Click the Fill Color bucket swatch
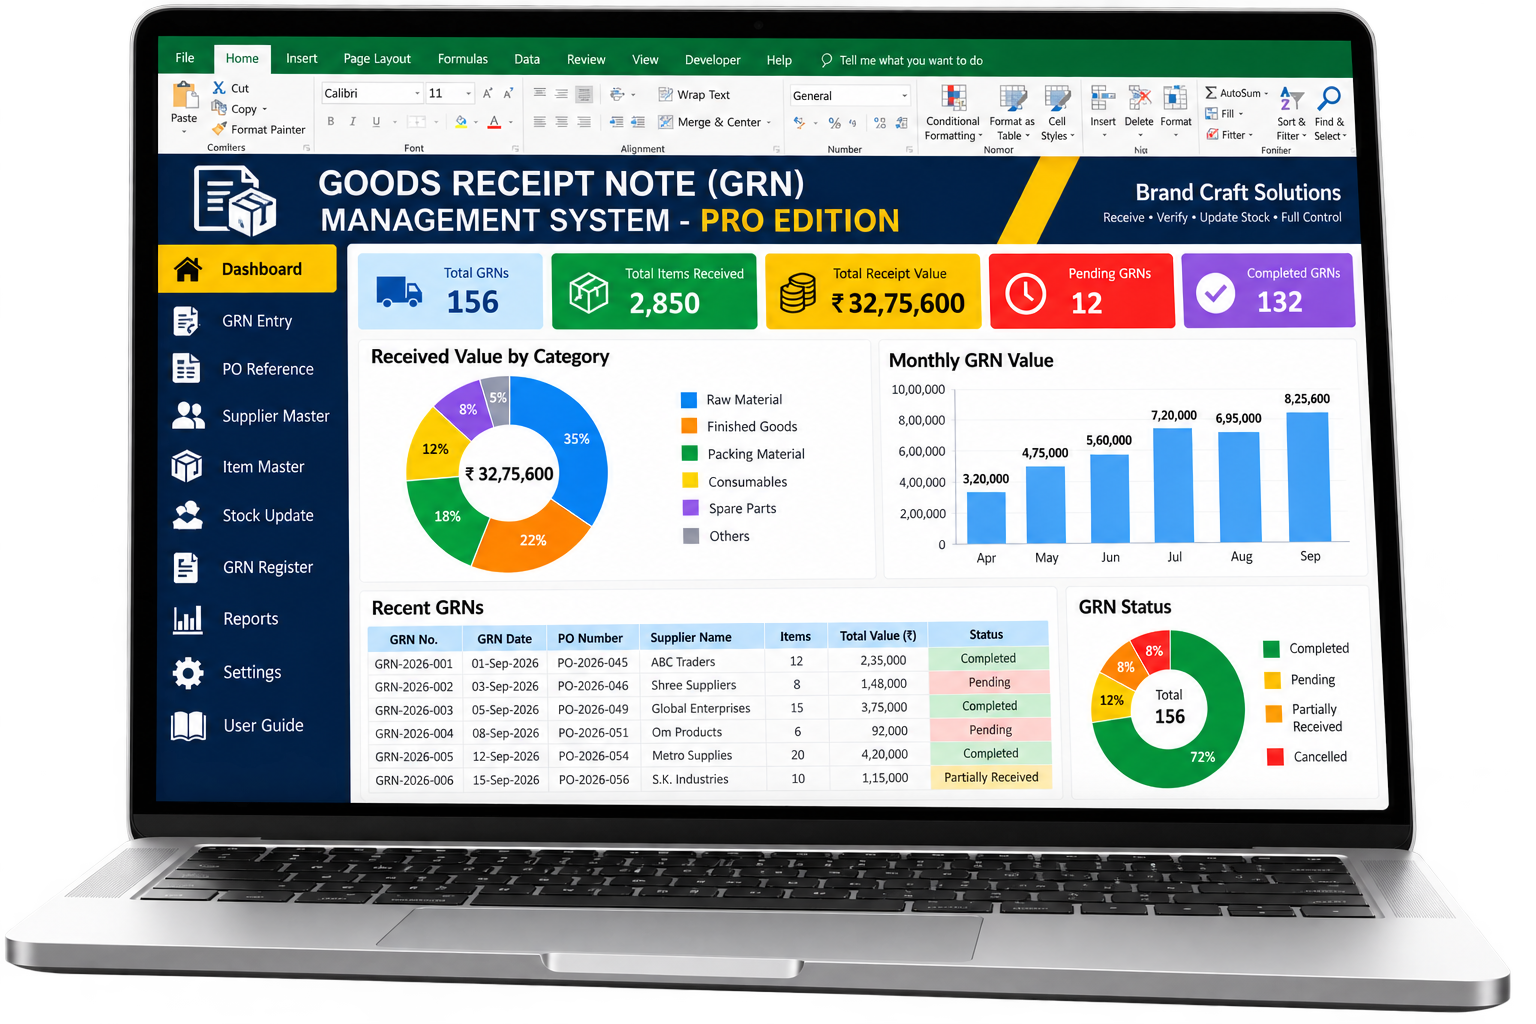The height and width of the screenshot is (1024, 1536). pos(461,122)
